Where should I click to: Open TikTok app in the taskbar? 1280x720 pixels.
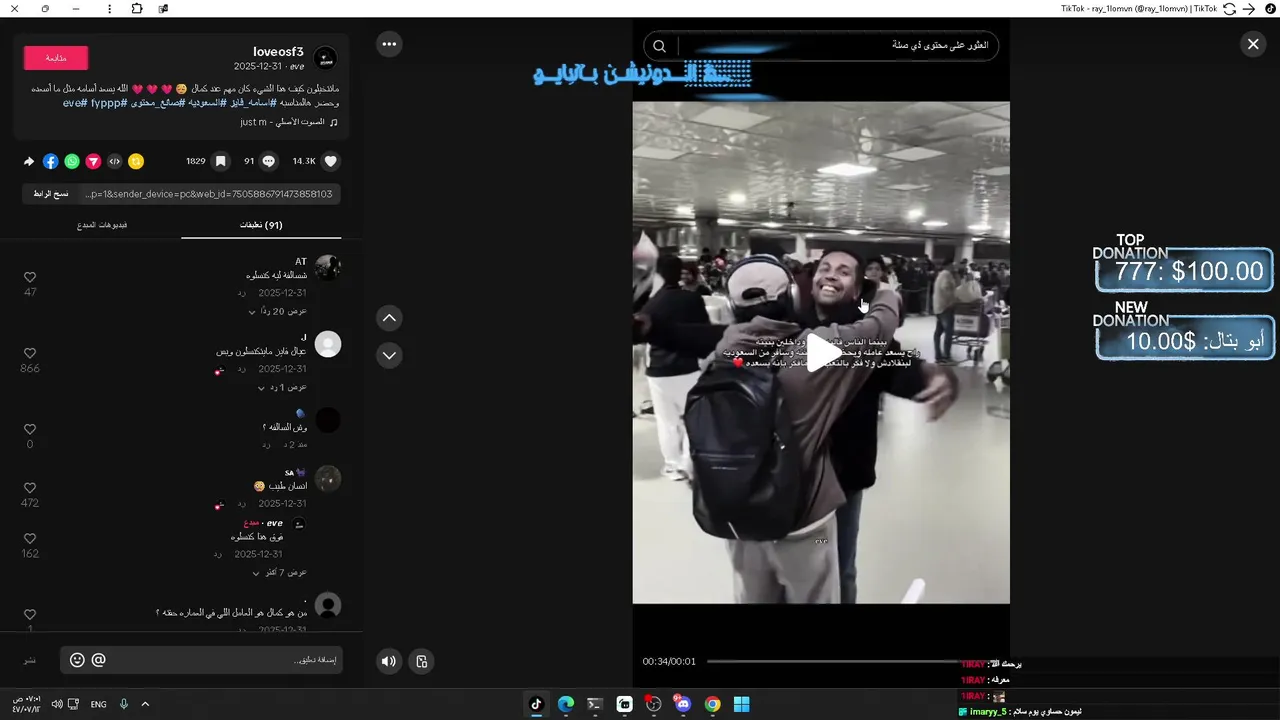tap(536, 704)
